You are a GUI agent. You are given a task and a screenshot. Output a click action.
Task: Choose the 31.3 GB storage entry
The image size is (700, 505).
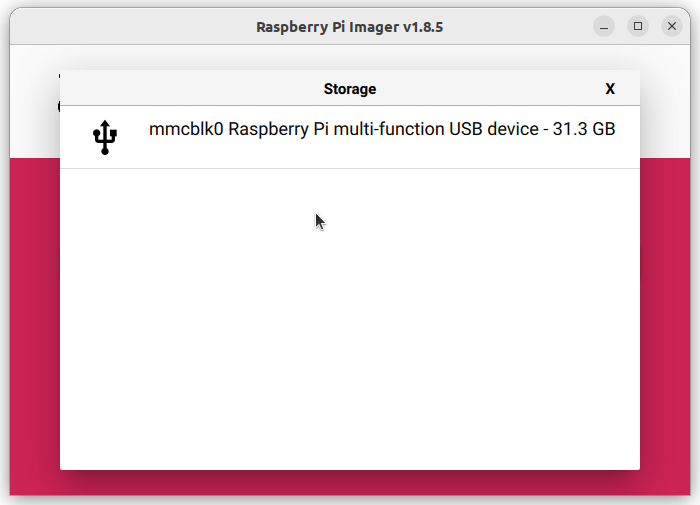(x=350, y=138)
